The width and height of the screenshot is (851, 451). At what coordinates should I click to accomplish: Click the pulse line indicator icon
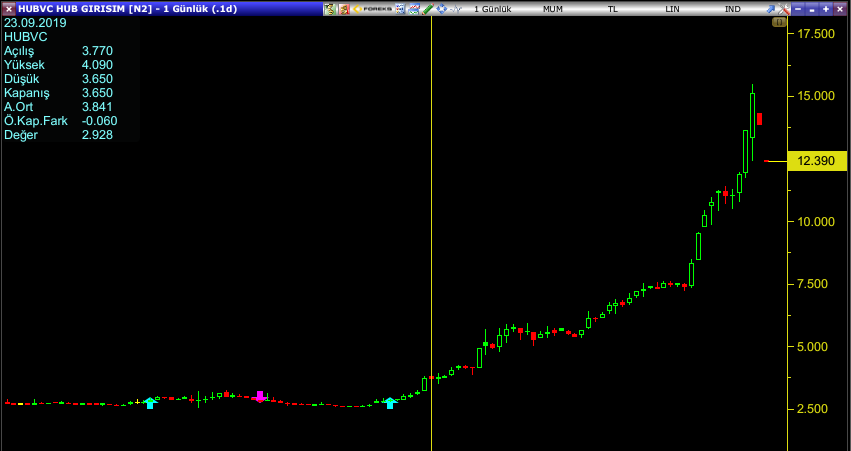coord(456,9)
